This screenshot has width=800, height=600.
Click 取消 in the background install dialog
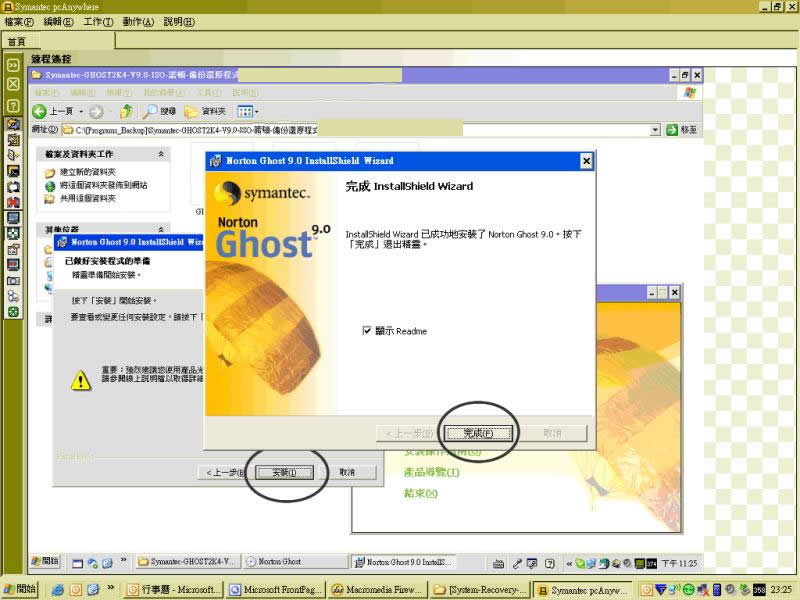[x=347, y=472]
